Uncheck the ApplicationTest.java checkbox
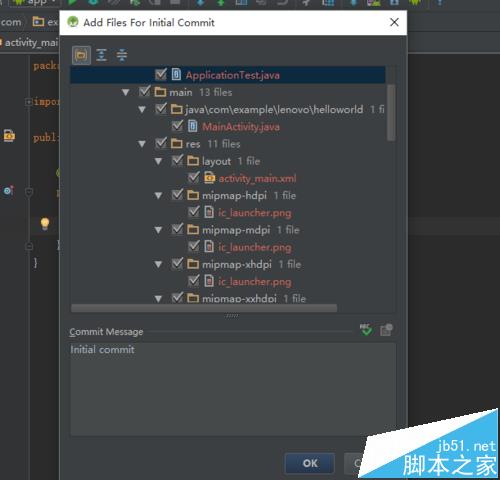 pos(161,74)
